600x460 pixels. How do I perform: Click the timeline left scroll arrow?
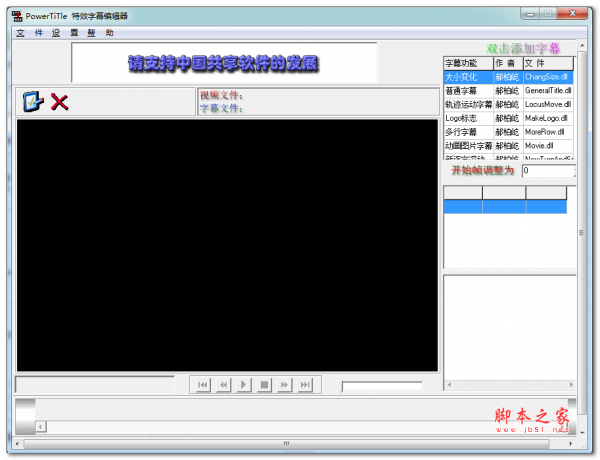point(41,426)
